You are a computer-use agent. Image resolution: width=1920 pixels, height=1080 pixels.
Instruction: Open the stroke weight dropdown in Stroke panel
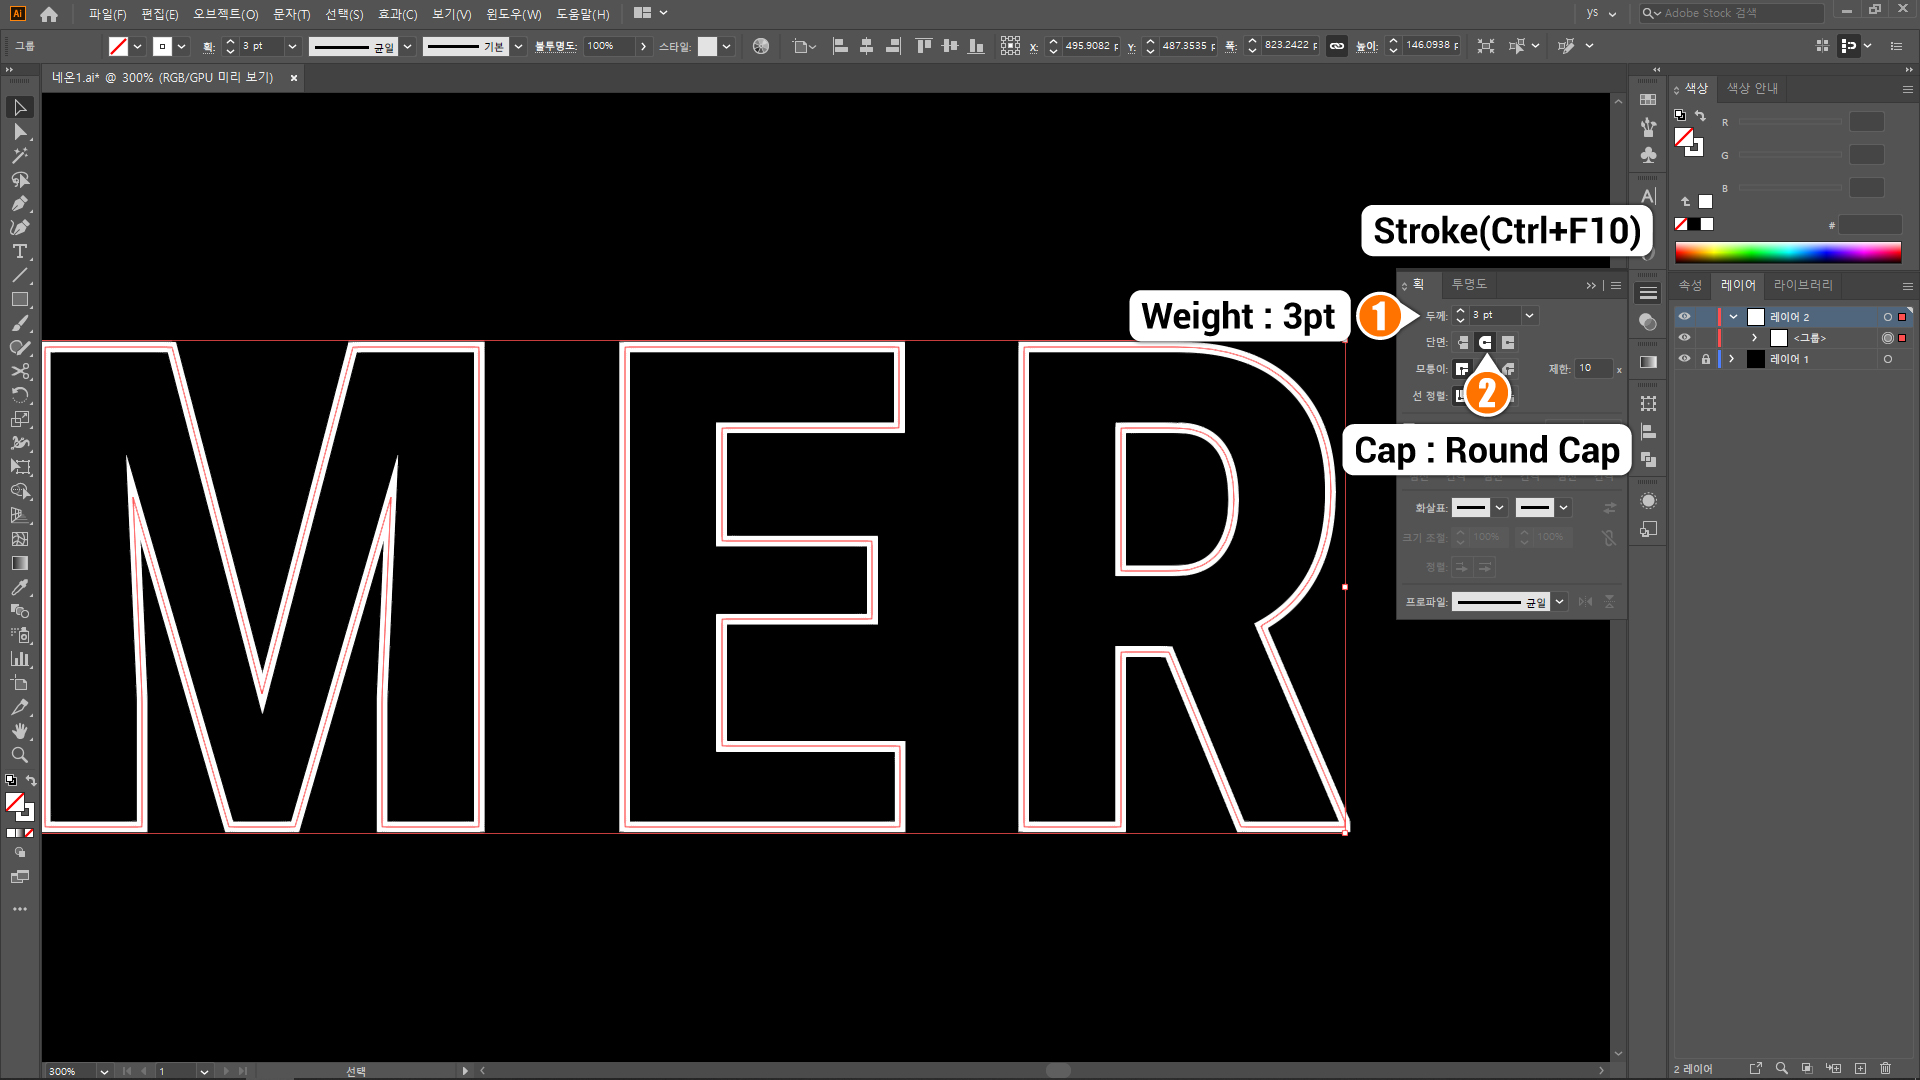[x=1529, y=316]
